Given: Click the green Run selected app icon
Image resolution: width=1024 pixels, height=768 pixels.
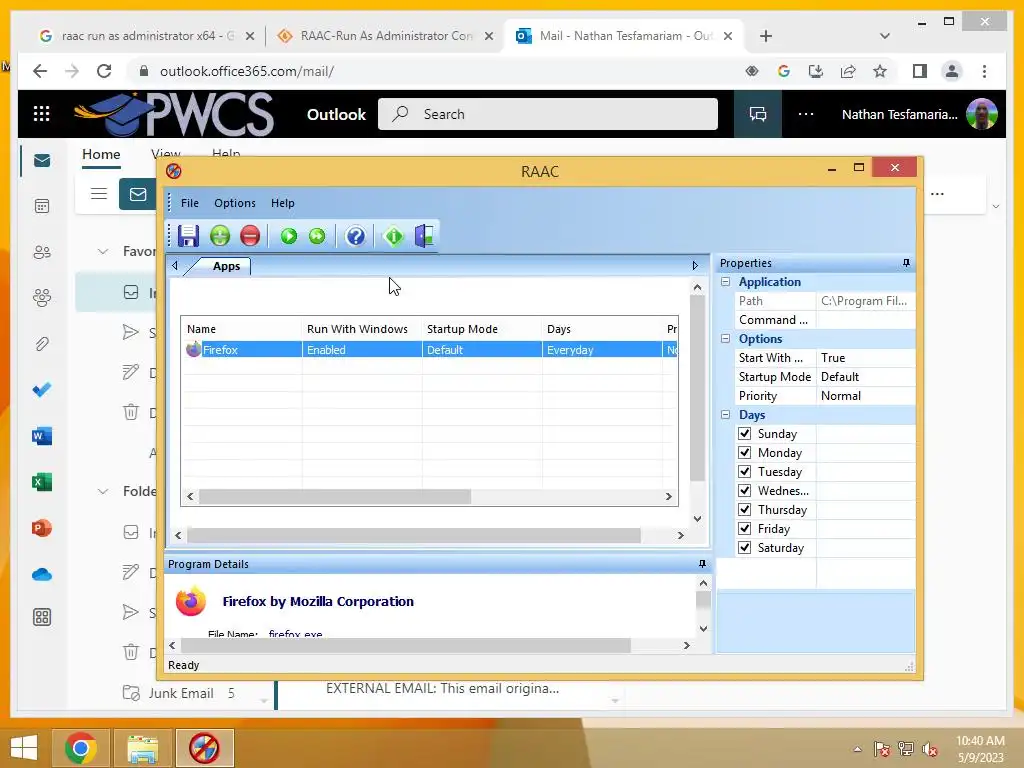Looking at the screenshot, I should coord(289,236).
